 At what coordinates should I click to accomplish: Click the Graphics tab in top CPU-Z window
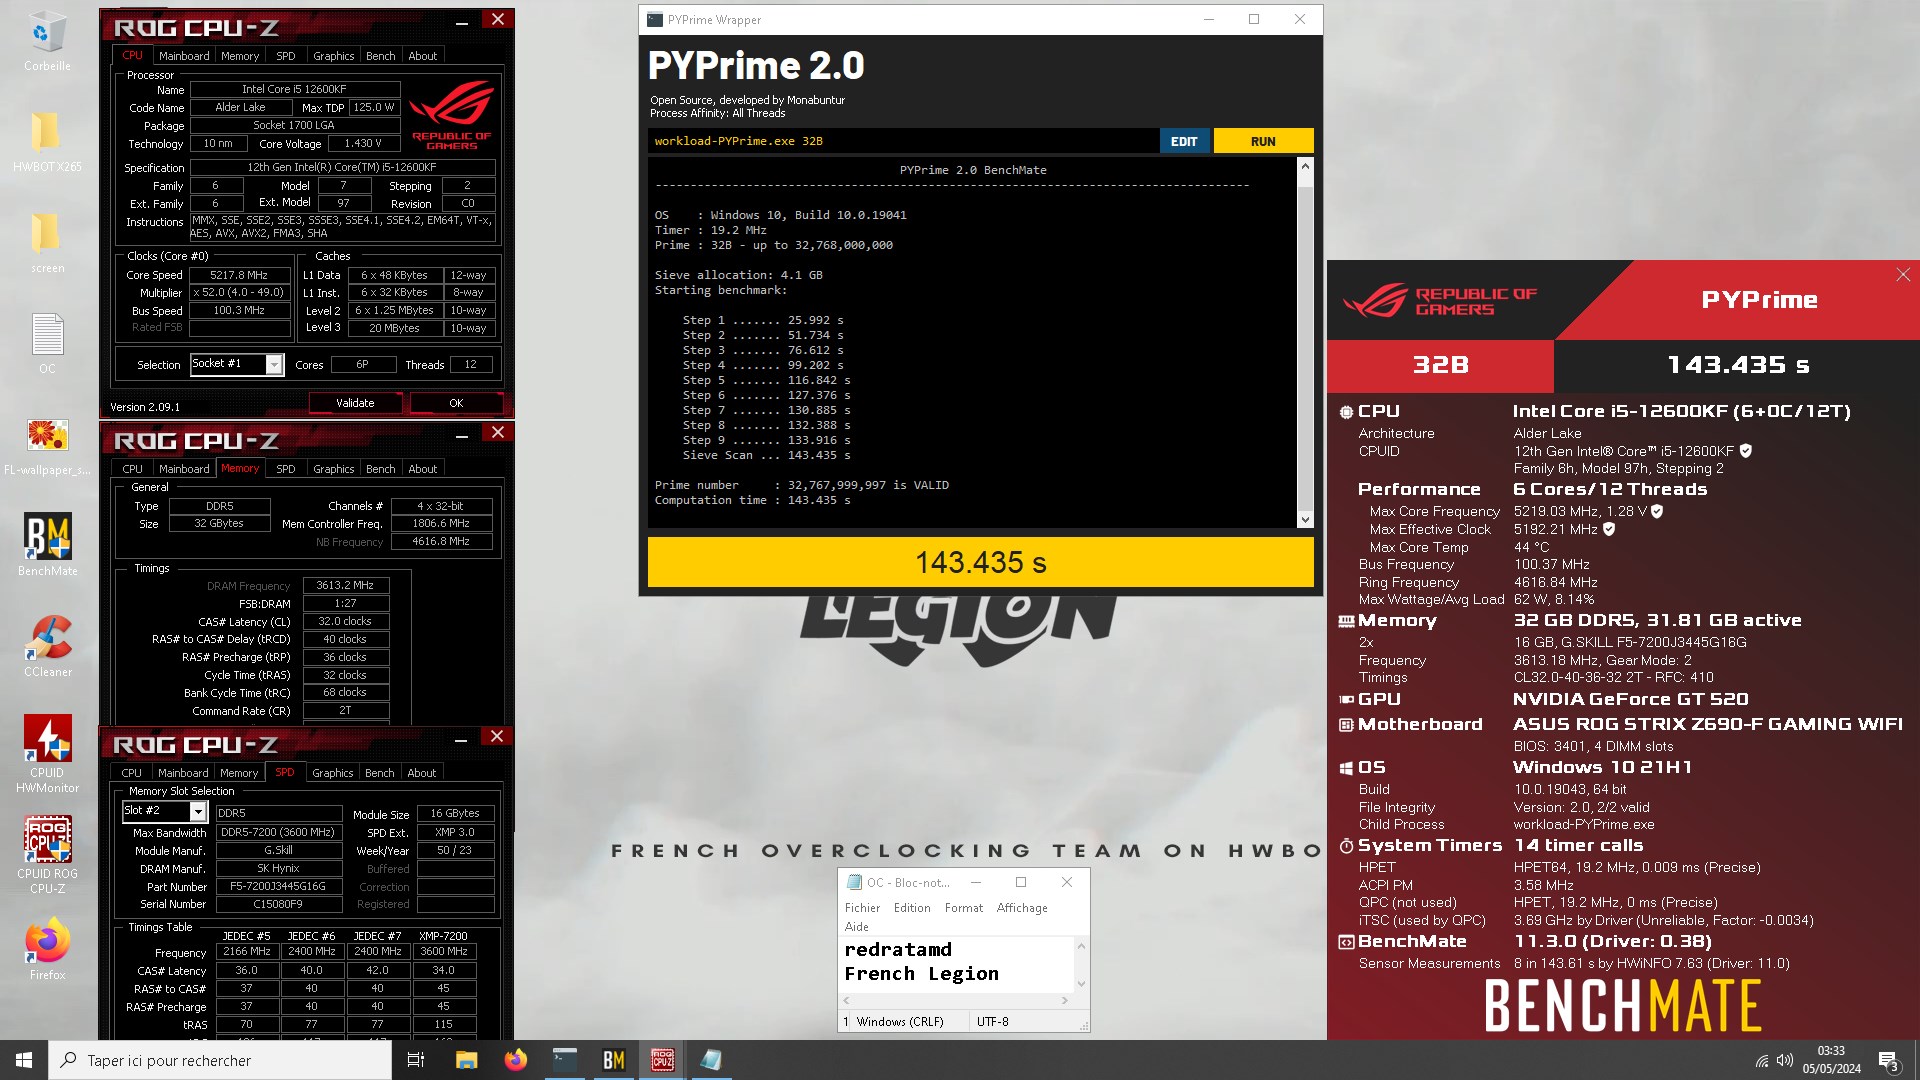pyautogui.click(x=334, y=56)
